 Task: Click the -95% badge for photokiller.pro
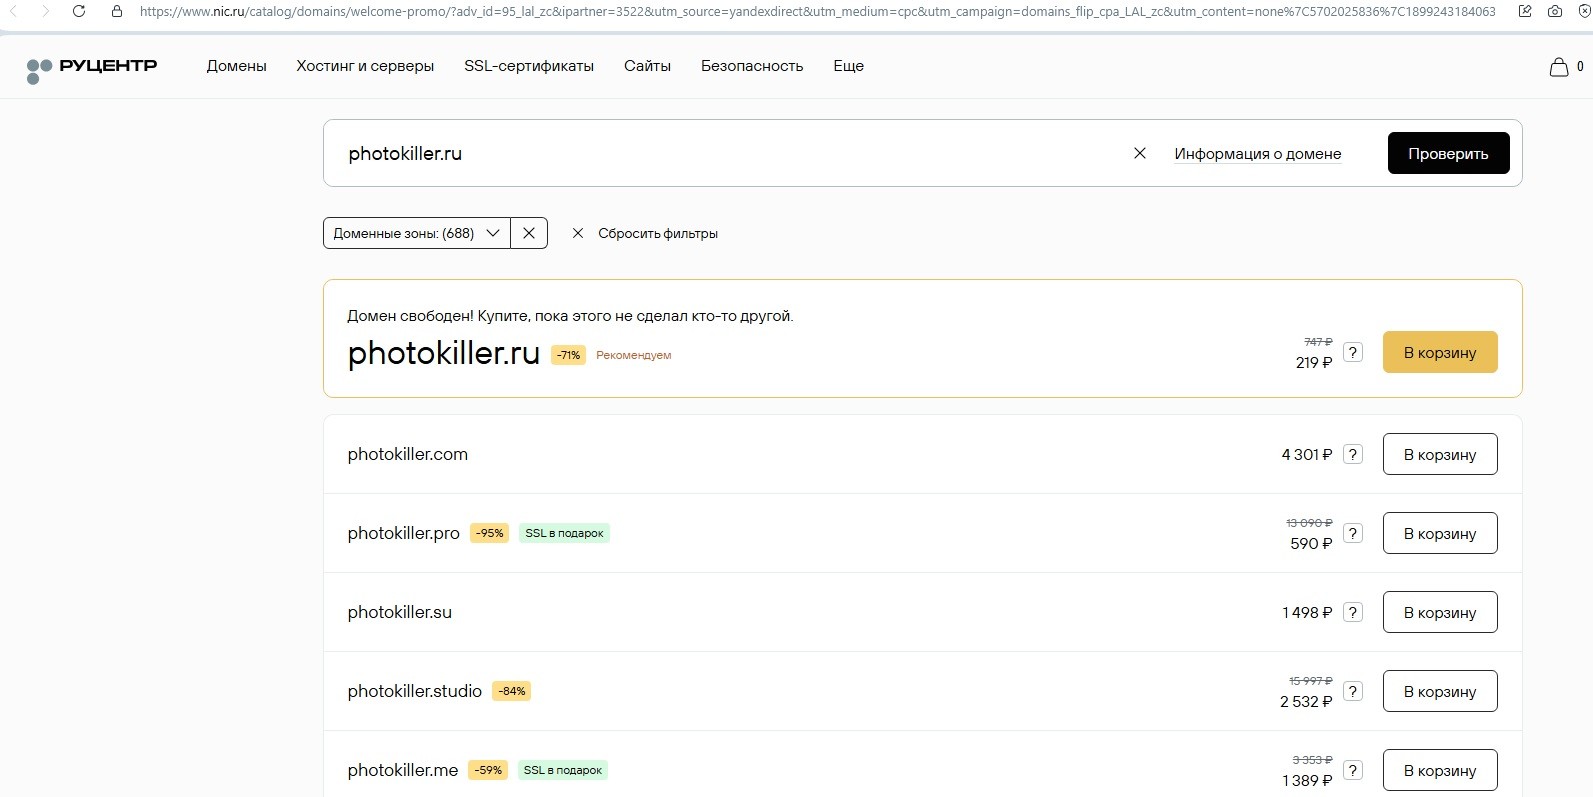489,533
